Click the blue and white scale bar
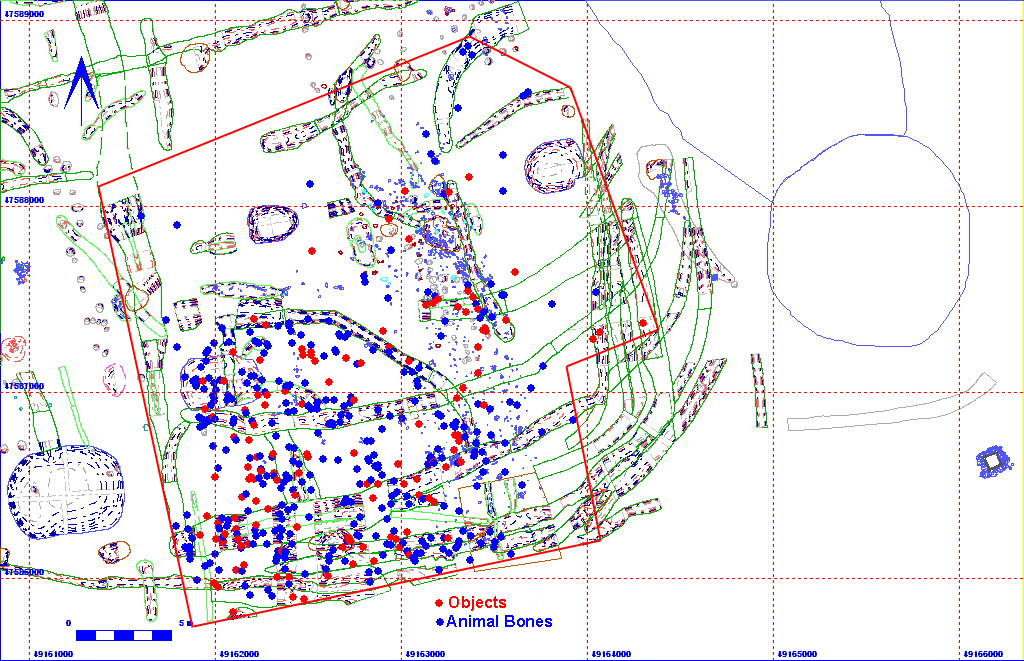This screenshot has width=1024, height=661. click(124, 636)
